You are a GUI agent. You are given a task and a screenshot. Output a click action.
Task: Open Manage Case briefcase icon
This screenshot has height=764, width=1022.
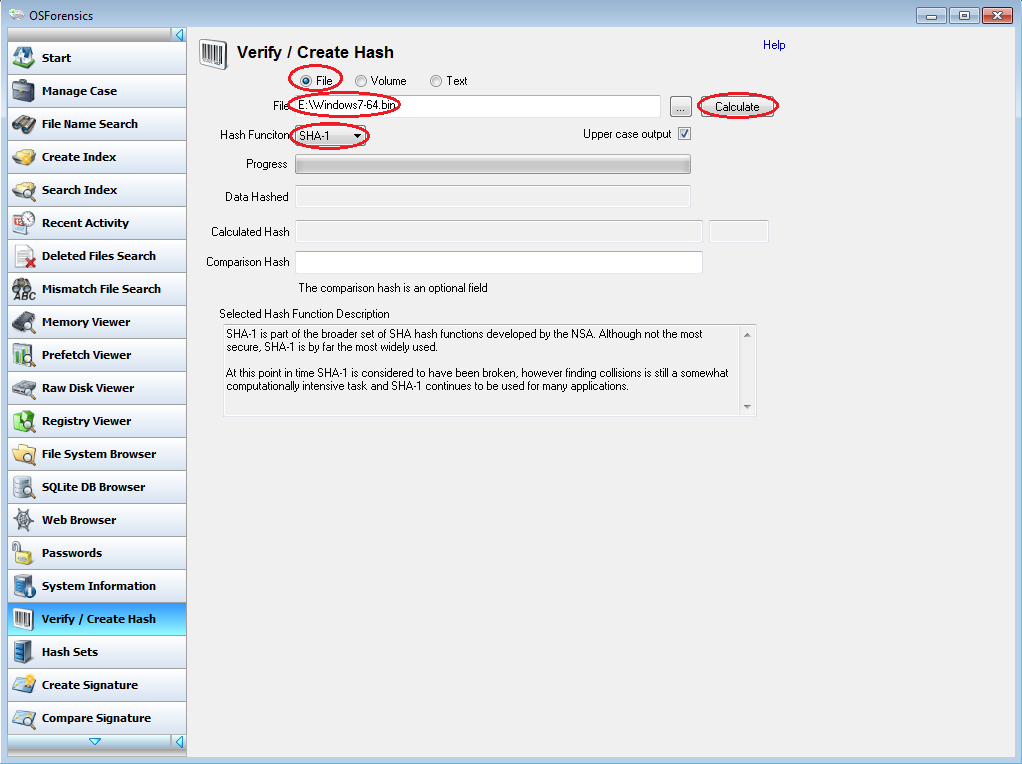click(24, 91)
